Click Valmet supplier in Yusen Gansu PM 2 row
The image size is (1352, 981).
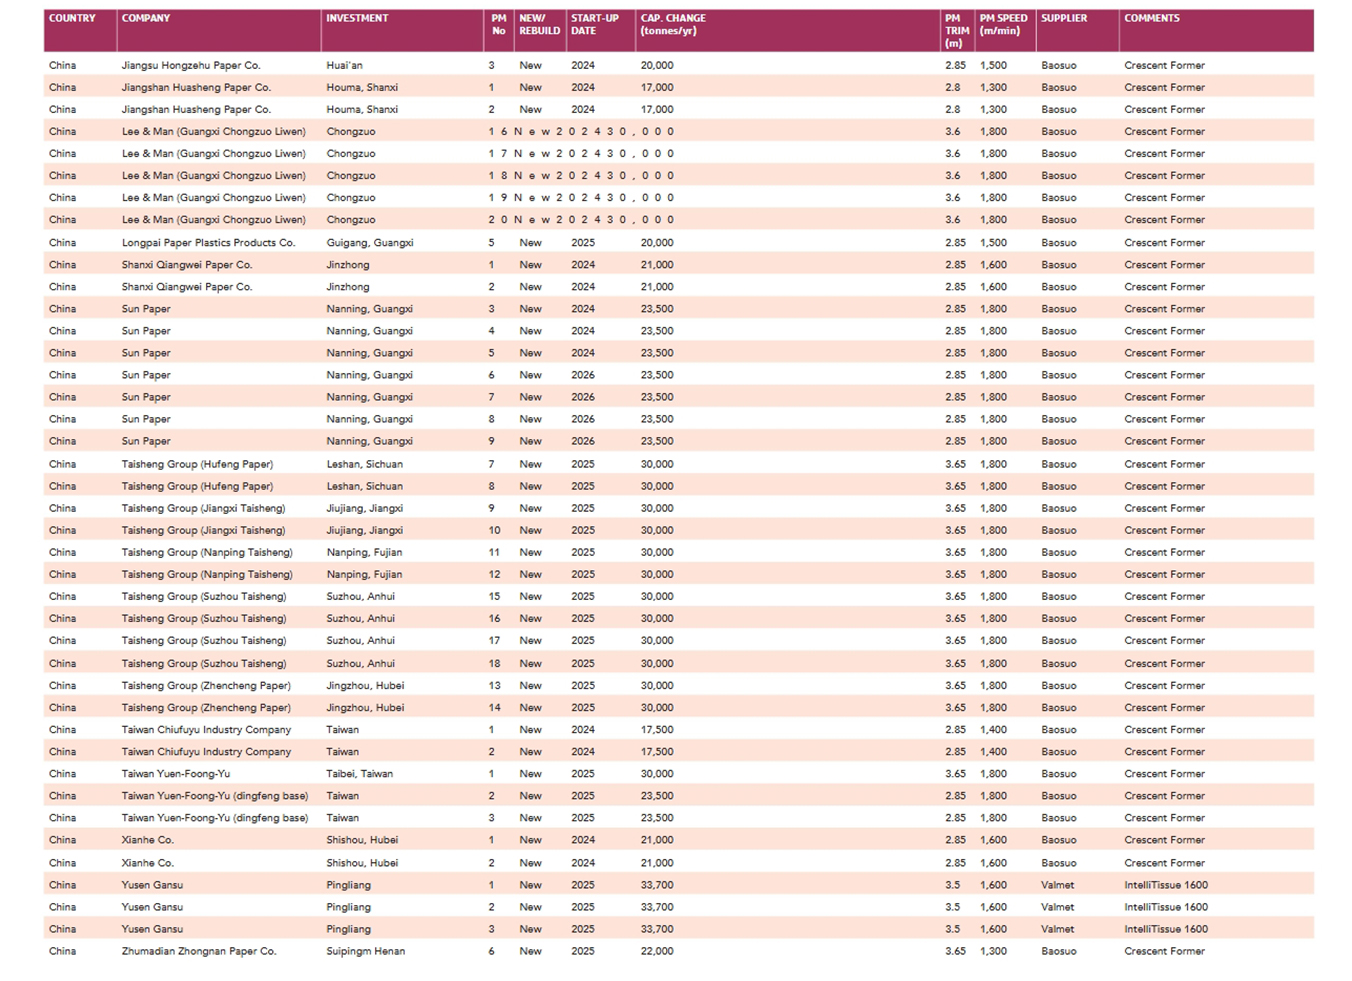click(1058, 906)
